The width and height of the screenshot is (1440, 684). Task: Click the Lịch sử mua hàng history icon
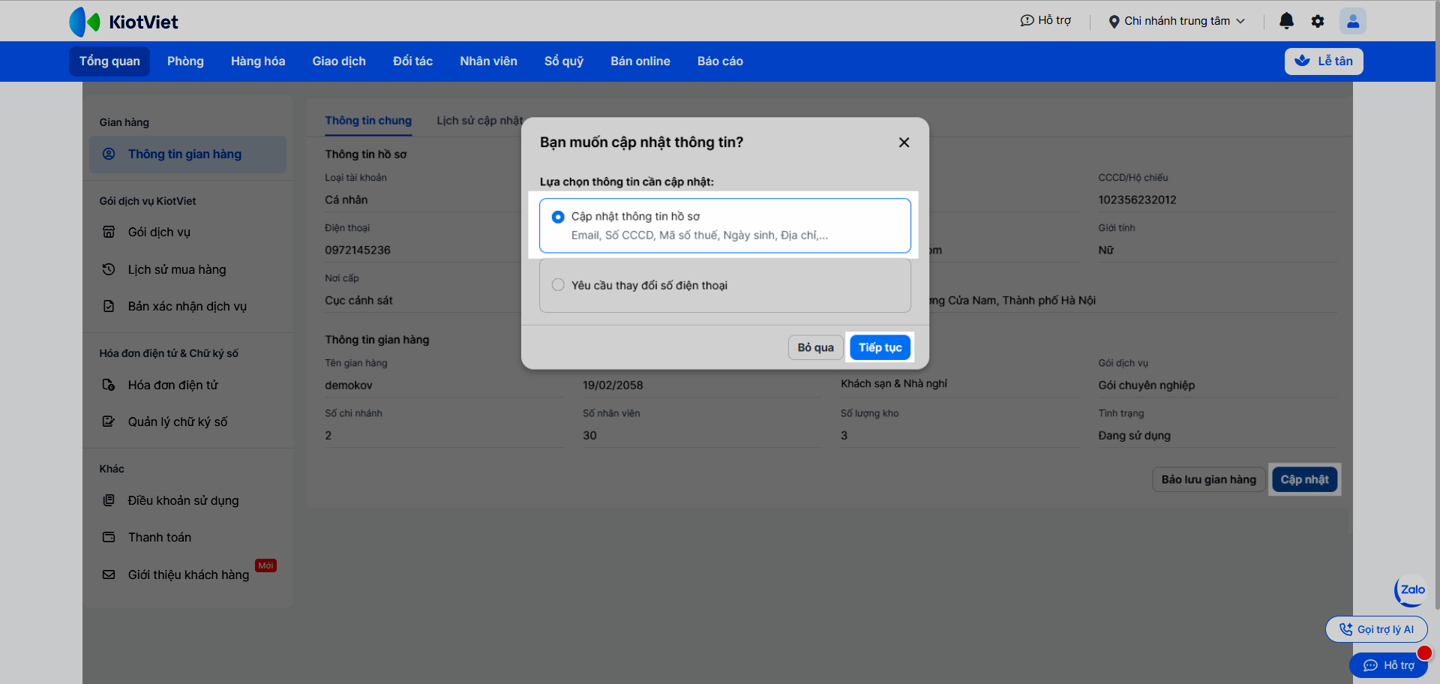(x=109, y=269)
